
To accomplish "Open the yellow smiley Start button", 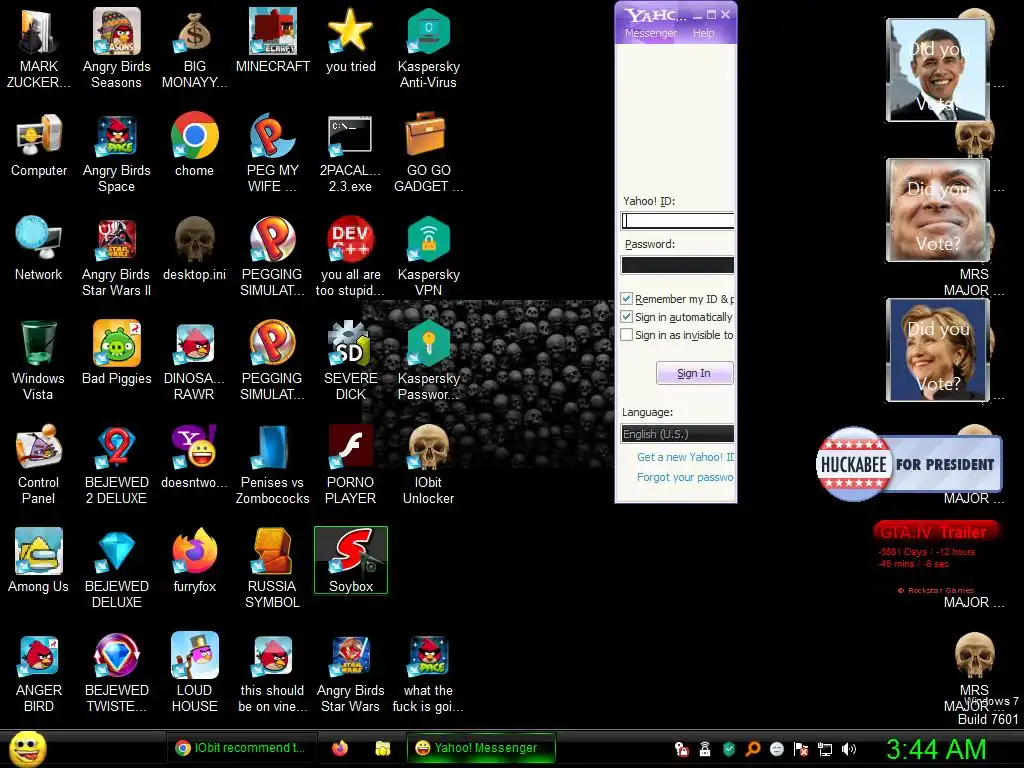I will coord(27,748).
